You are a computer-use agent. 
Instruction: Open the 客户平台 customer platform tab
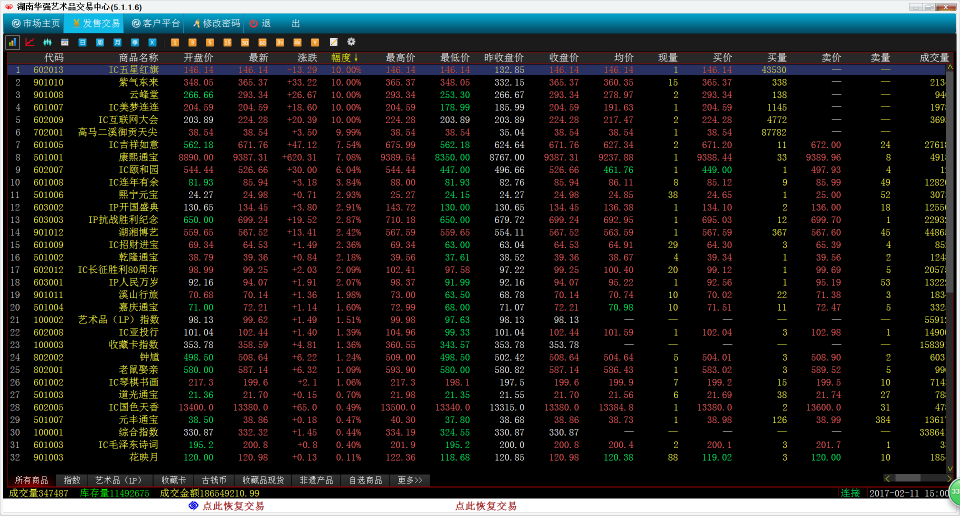click(156, 23)
